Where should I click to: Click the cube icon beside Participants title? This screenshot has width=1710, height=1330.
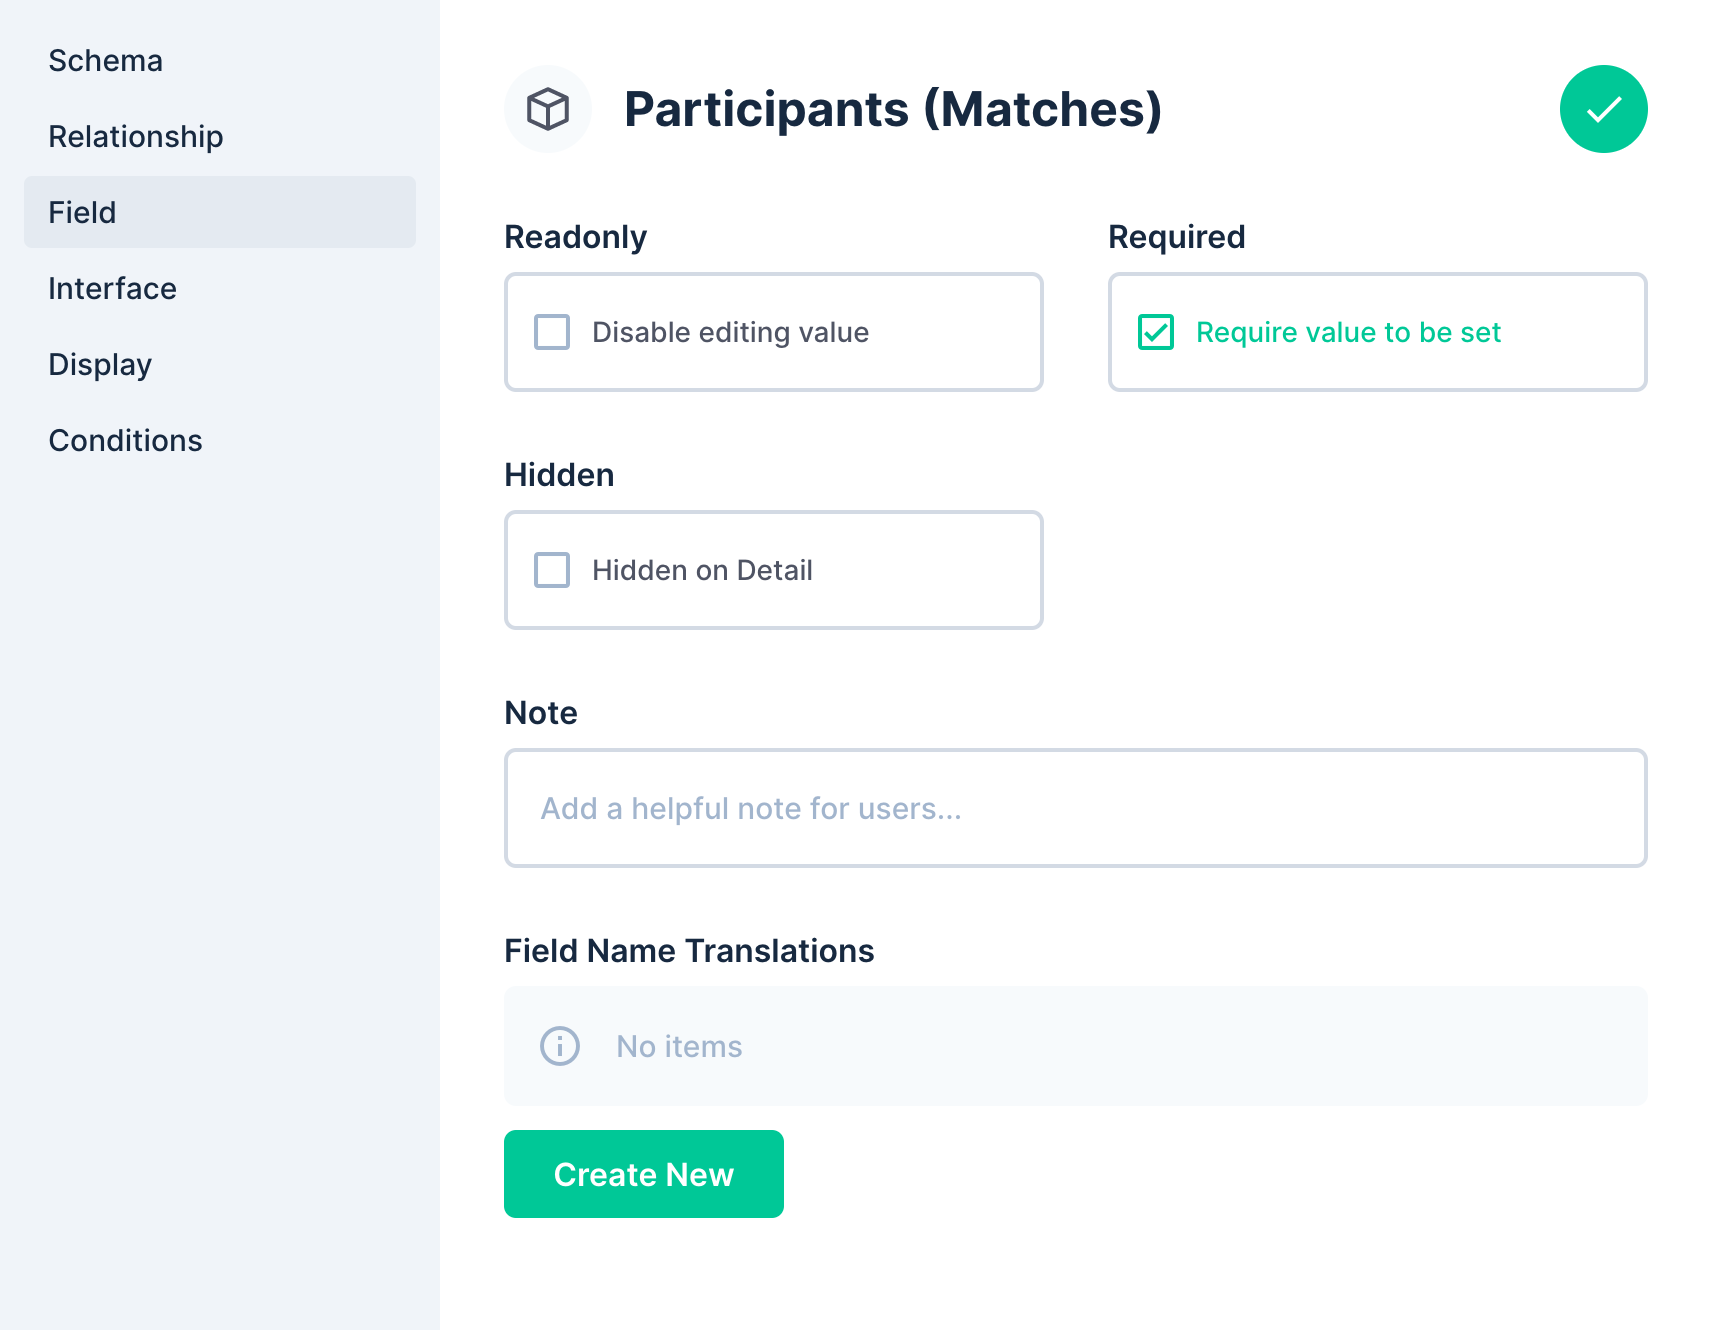pos(548,108)
